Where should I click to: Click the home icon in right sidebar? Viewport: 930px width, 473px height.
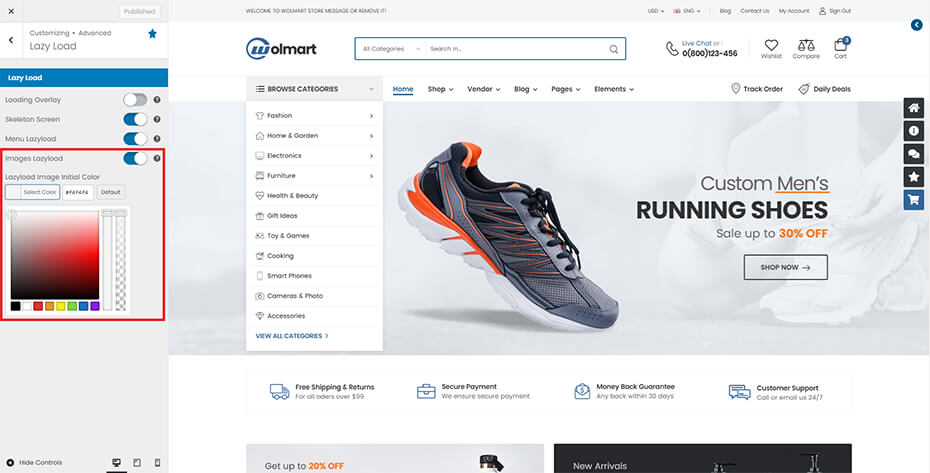coord(913,109)
